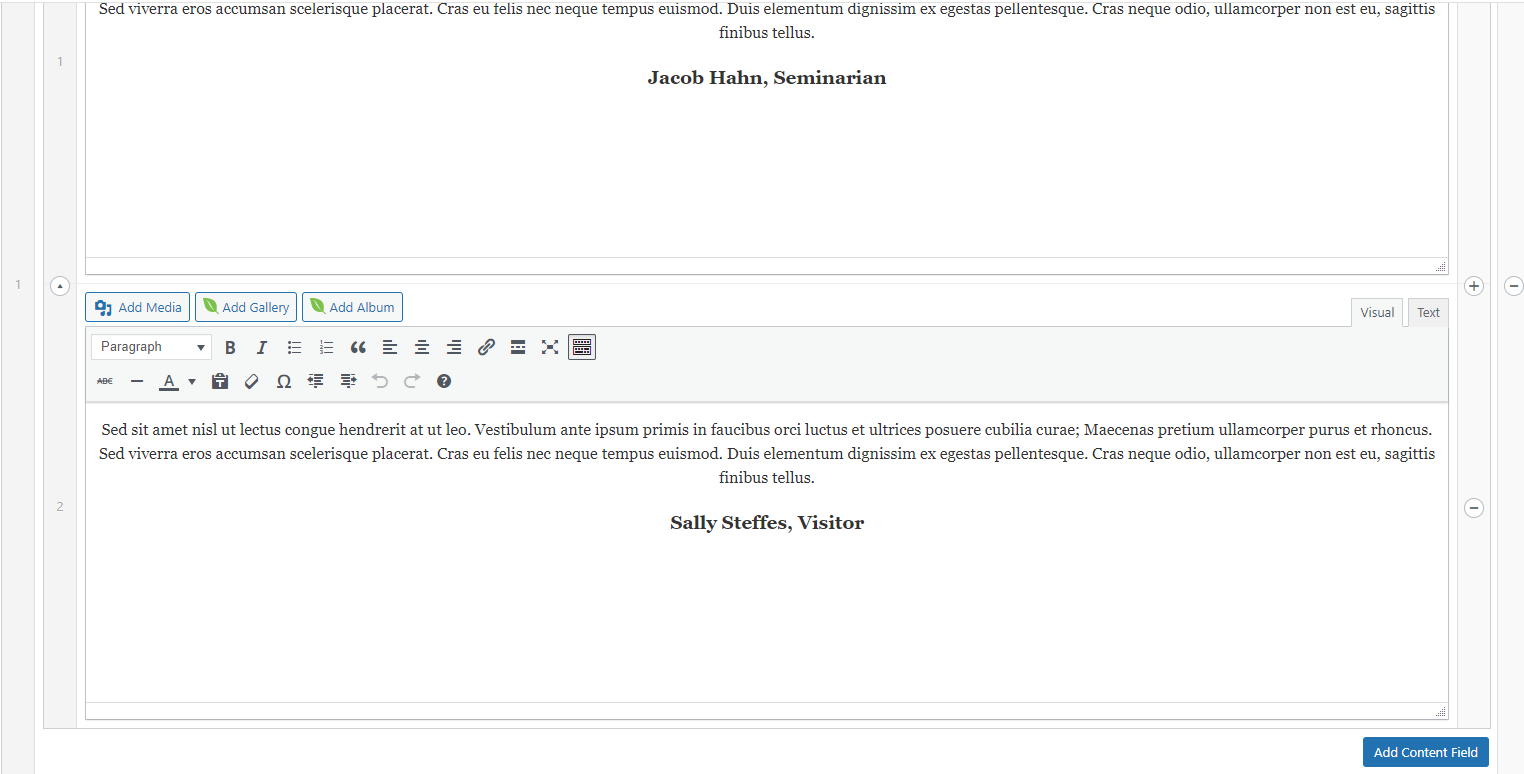Insert a blockquote
This screenshot has width=1524, height=774.
[358, 347]
